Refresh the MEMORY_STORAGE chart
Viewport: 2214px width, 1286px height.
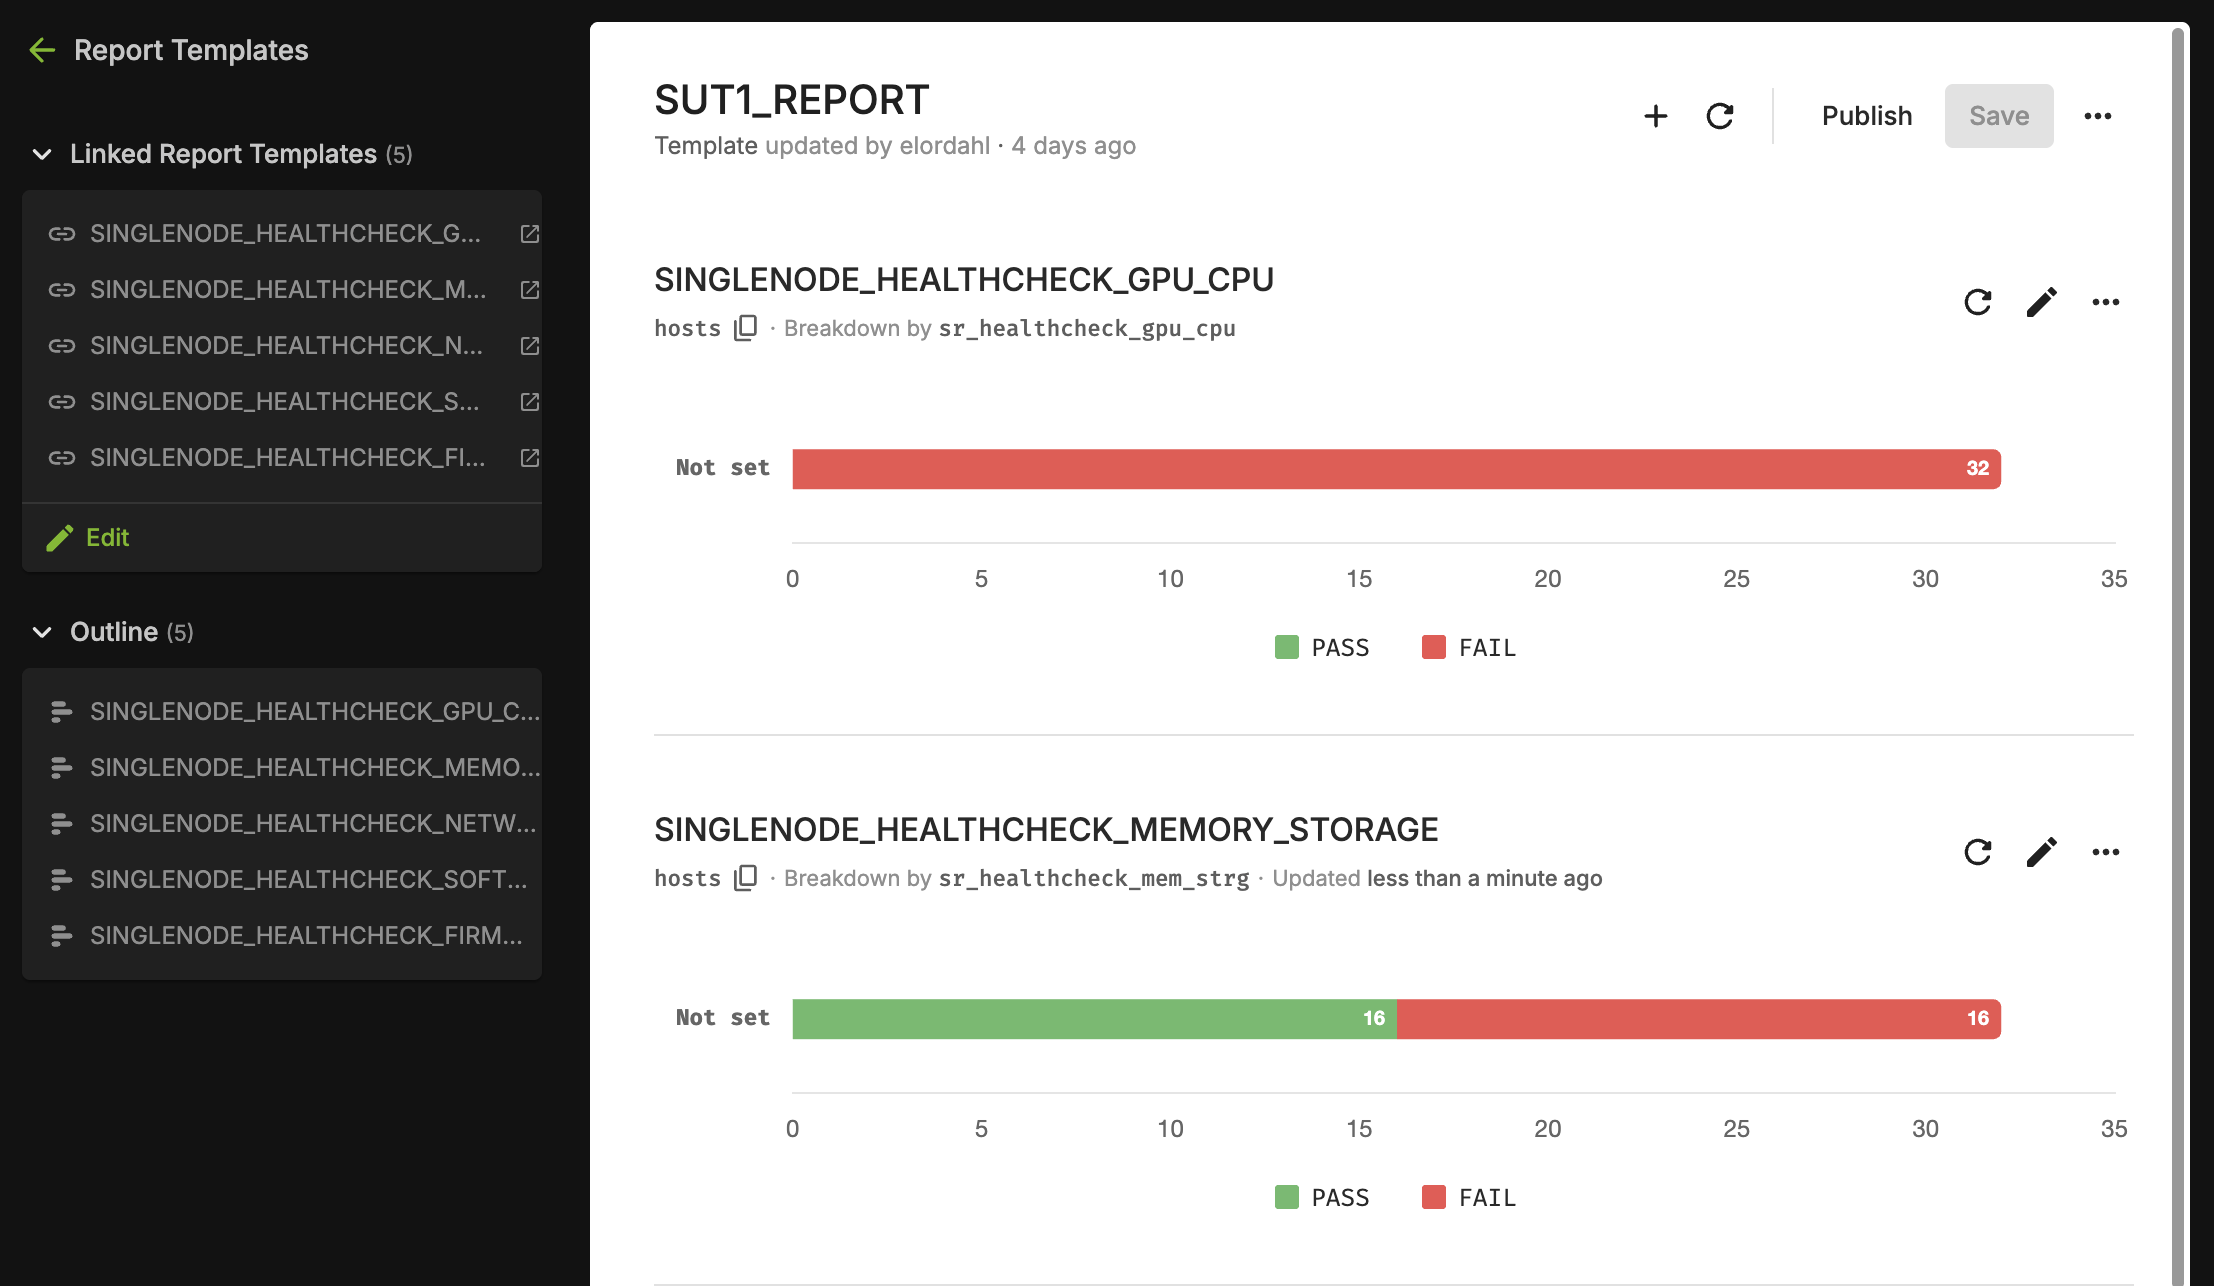(1978, 852)
